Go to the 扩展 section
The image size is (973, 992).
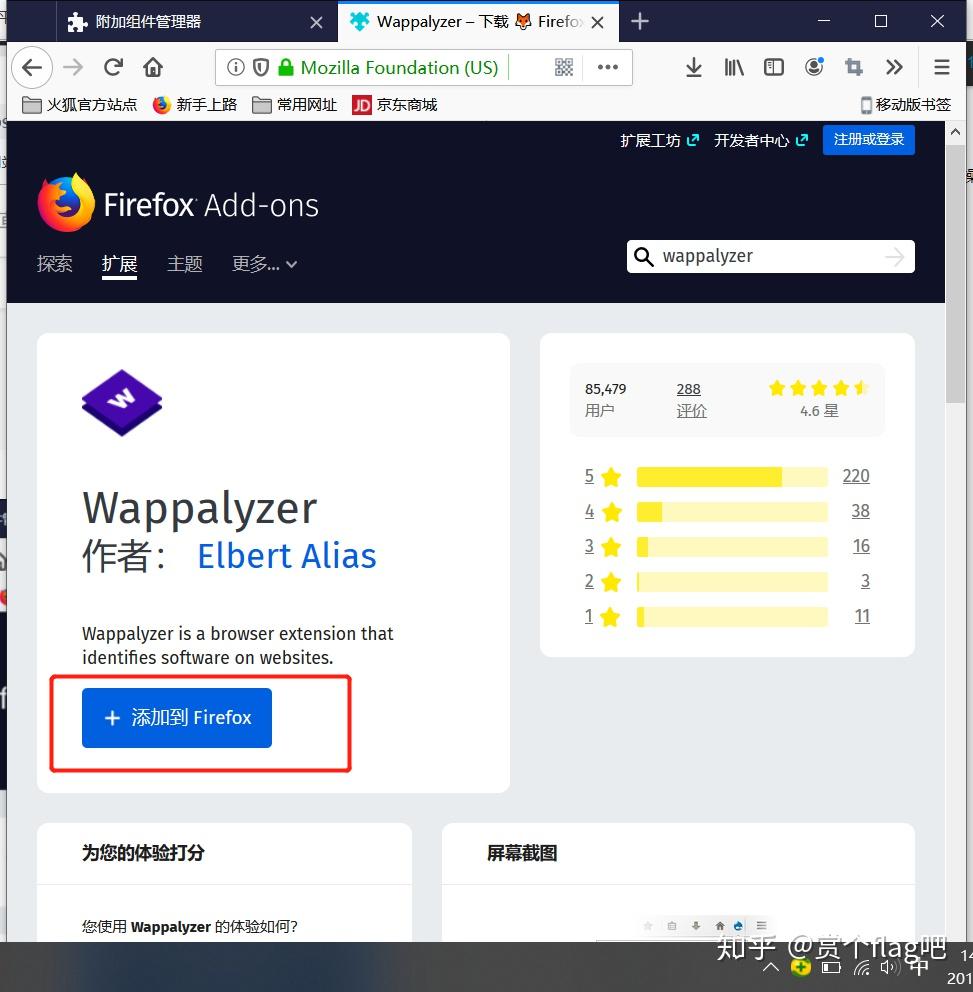(120, 264)
